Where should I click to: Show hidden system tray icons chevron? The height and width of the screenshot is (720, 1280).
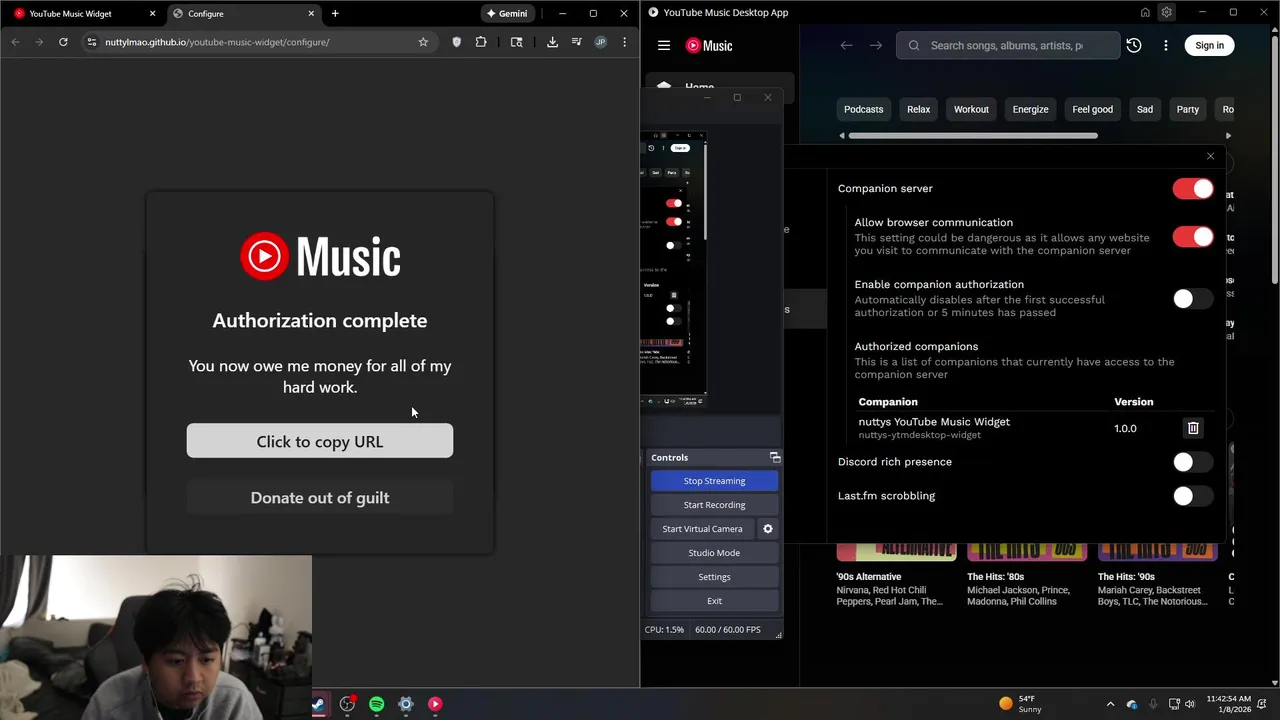(1110, 704)
